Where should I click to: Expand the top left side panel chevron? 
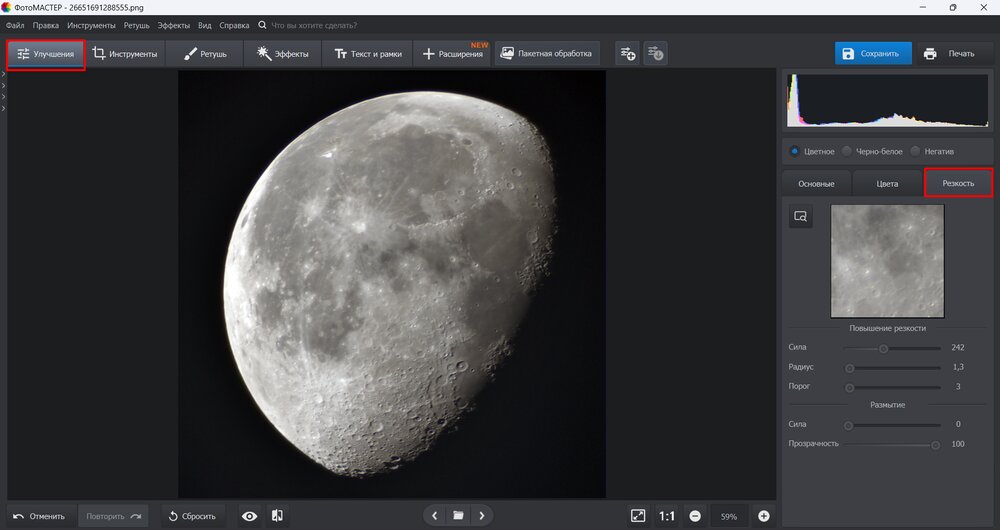[x=4, y=75]
